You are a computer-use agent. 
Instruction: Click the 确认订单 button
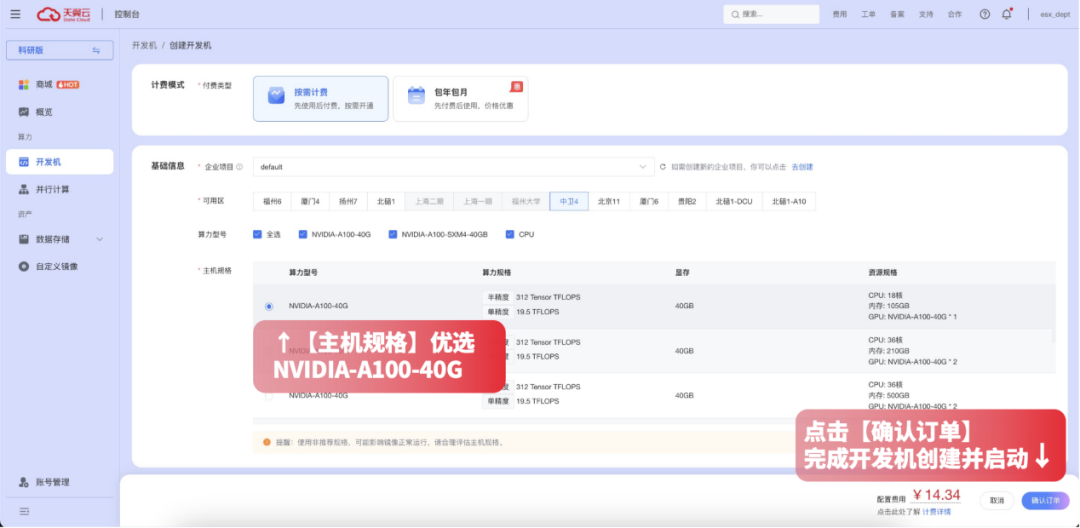(1046, 500)
